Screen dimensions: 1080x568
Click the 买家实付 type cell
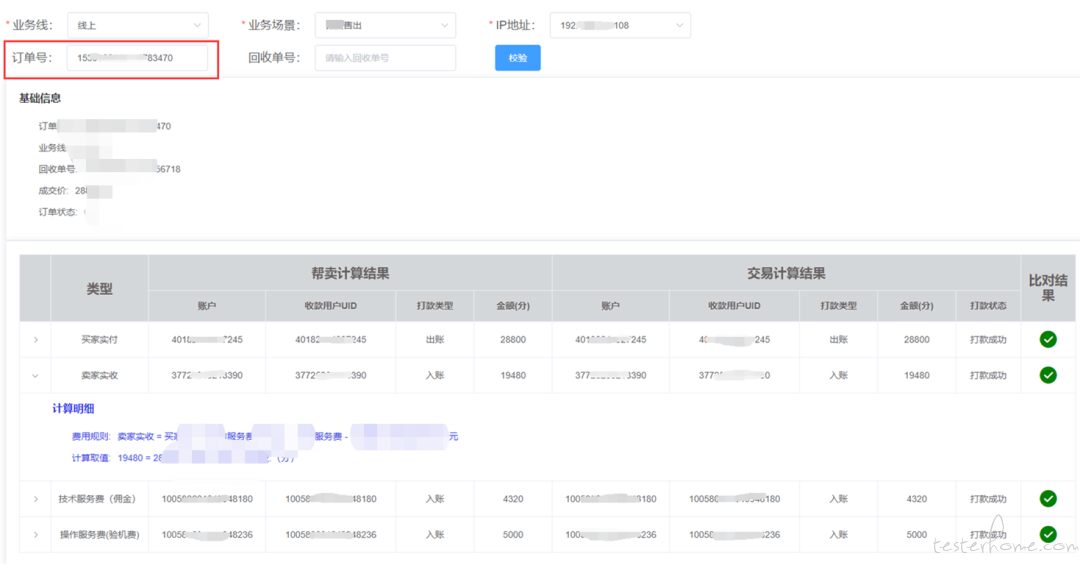(99, 339)
